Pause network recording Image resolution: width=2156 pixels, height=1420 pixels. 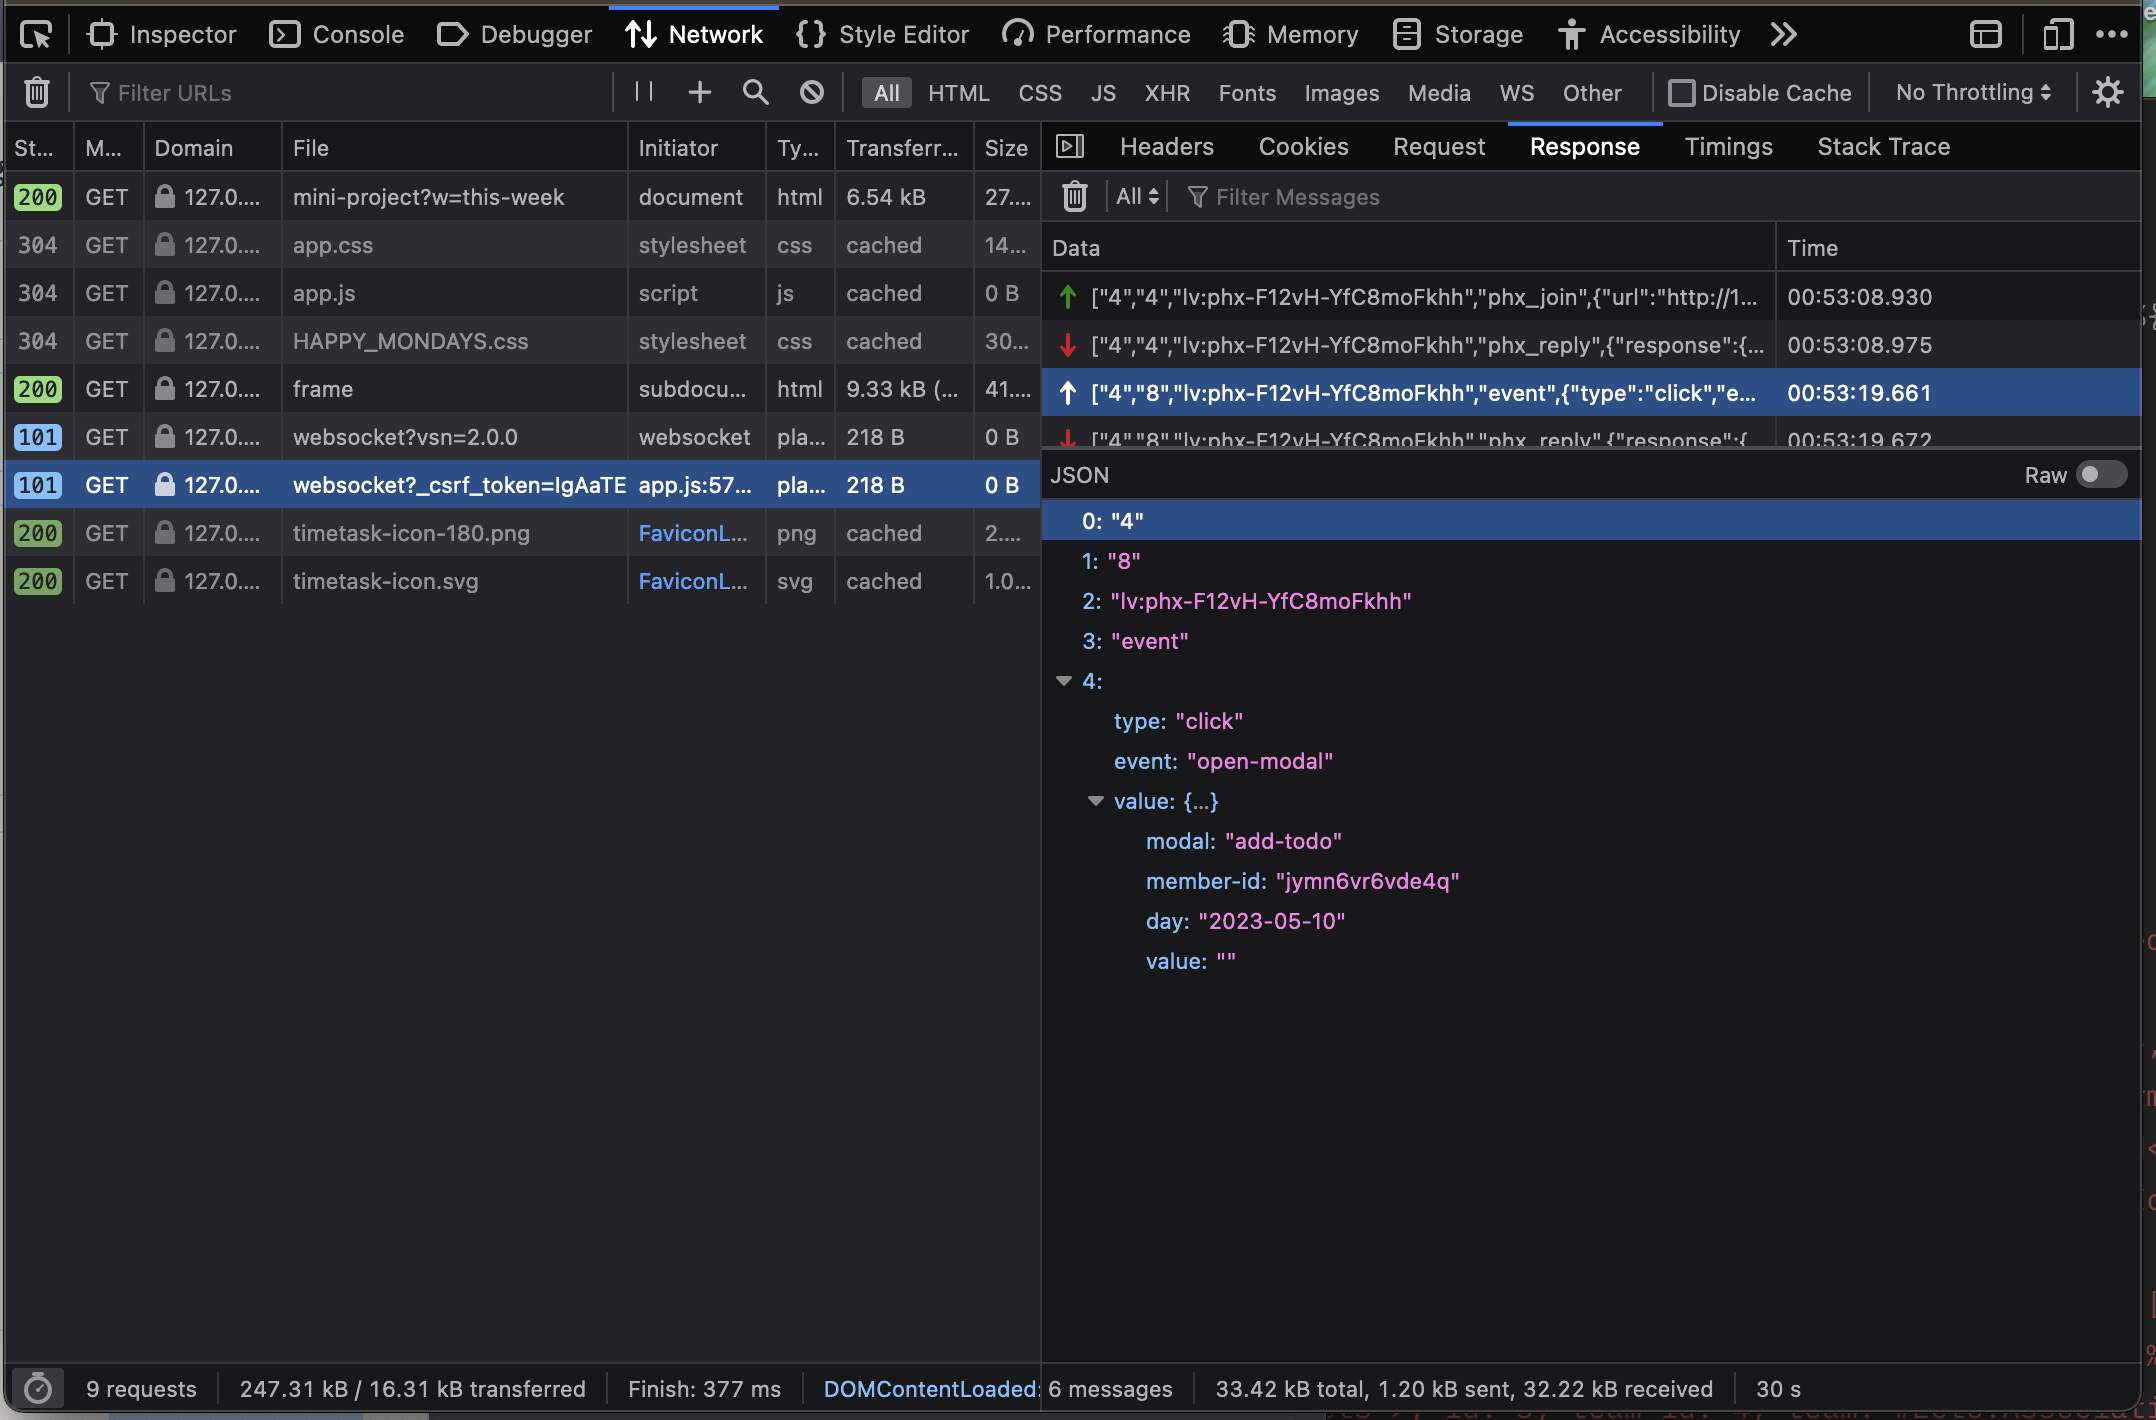tap(644, 92)
